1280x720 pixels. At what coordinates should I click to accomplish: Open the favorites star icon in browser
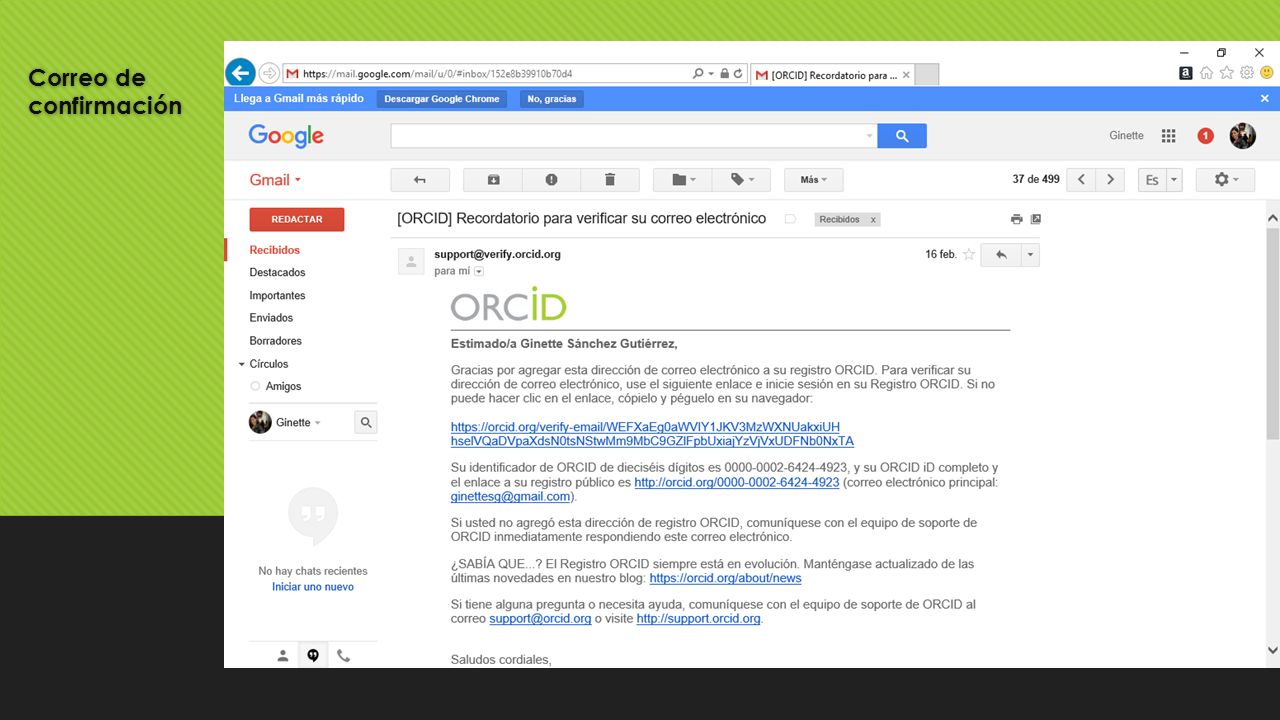(x=1226, y=73)
